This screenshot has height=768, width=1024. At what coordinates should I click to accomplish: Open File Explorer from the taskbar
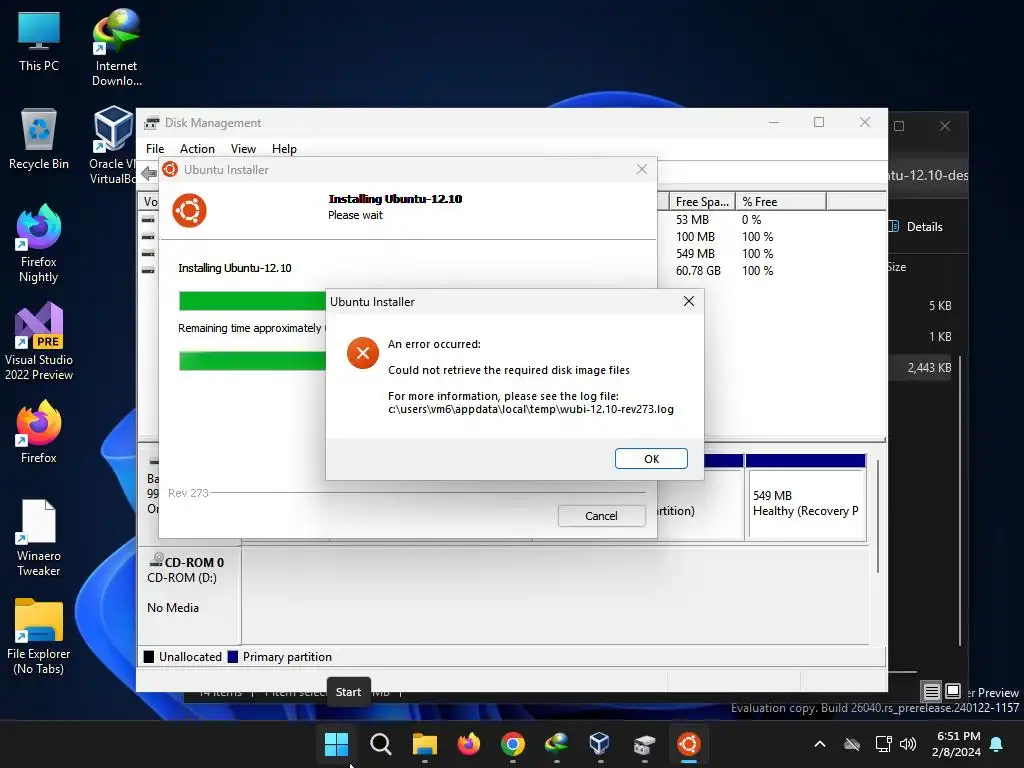pos(424,744)
